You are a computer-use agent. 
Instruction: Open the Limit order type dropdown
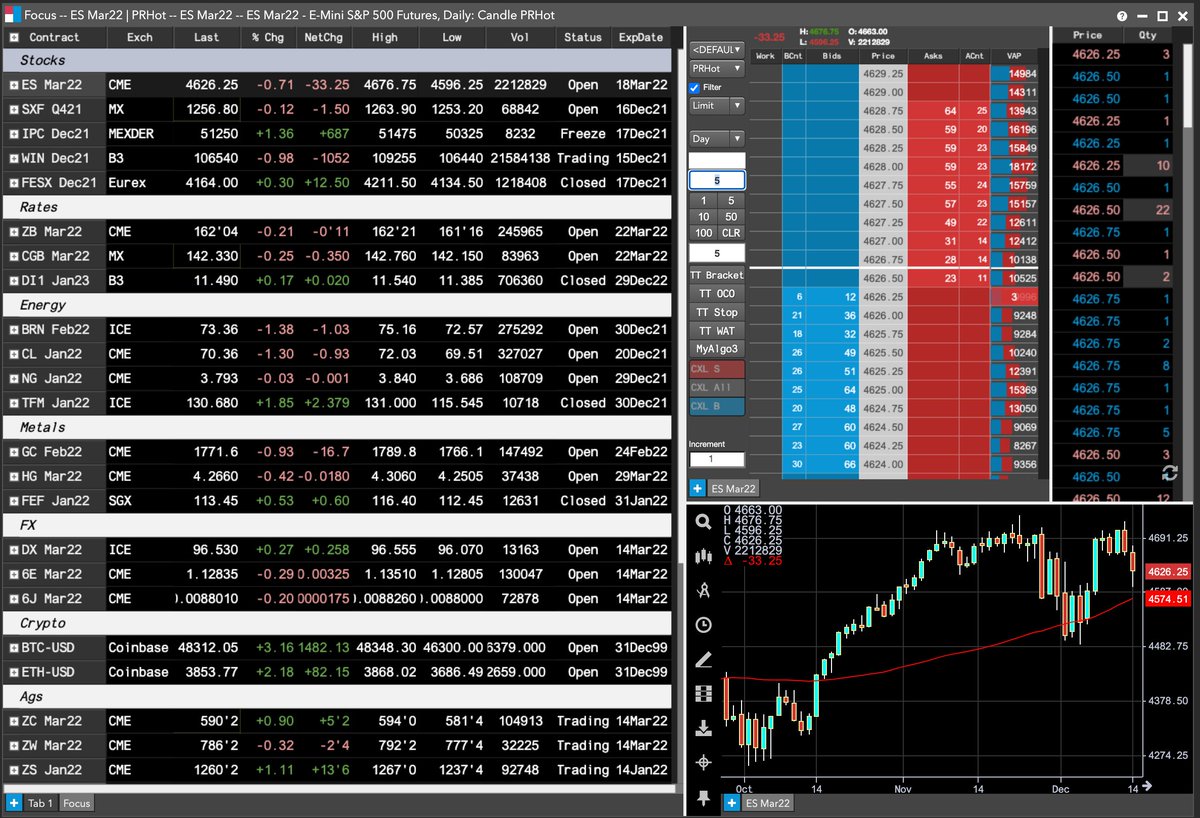tap(717, 105)
